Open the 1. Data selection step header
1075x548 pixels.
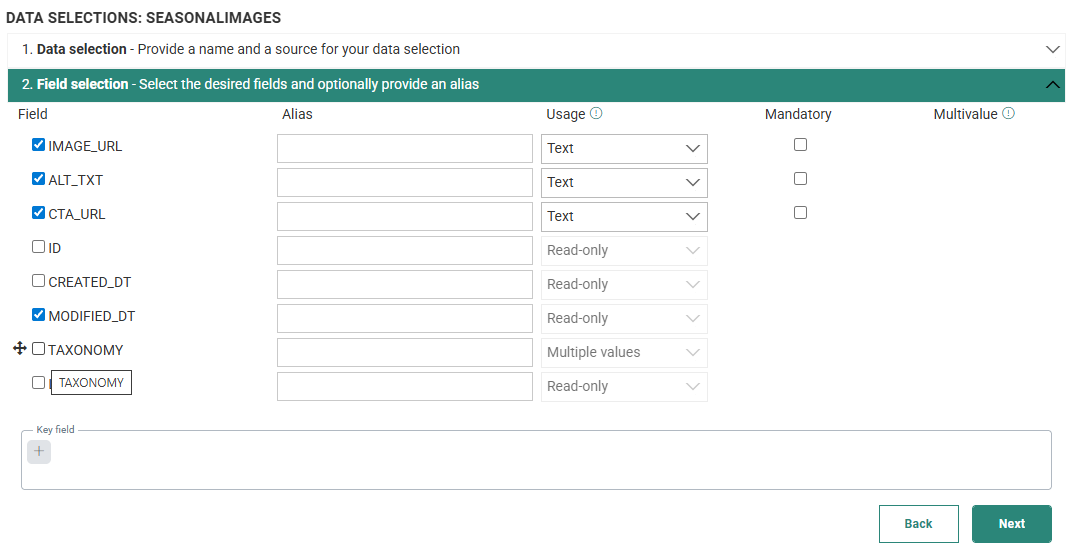click(240, 49)
